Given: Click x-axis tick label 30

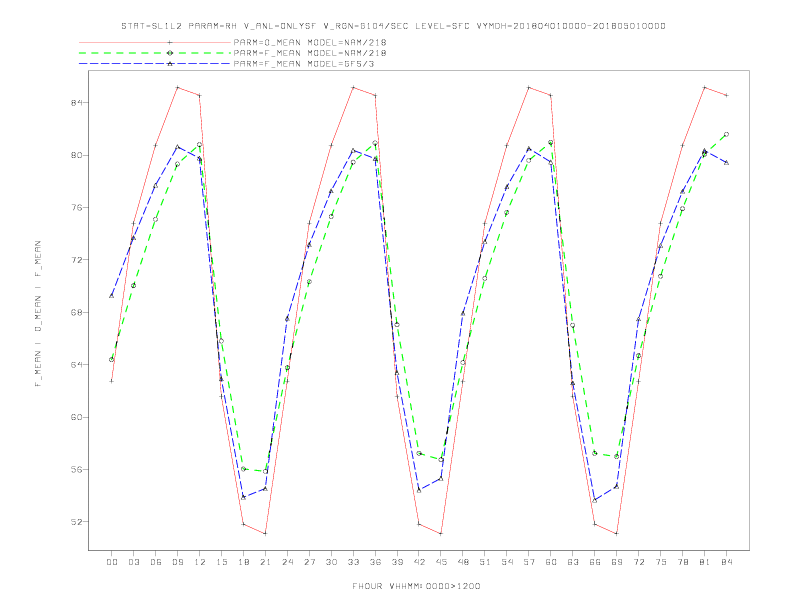Looking at the screenshot, I should (x=331, y=562).
